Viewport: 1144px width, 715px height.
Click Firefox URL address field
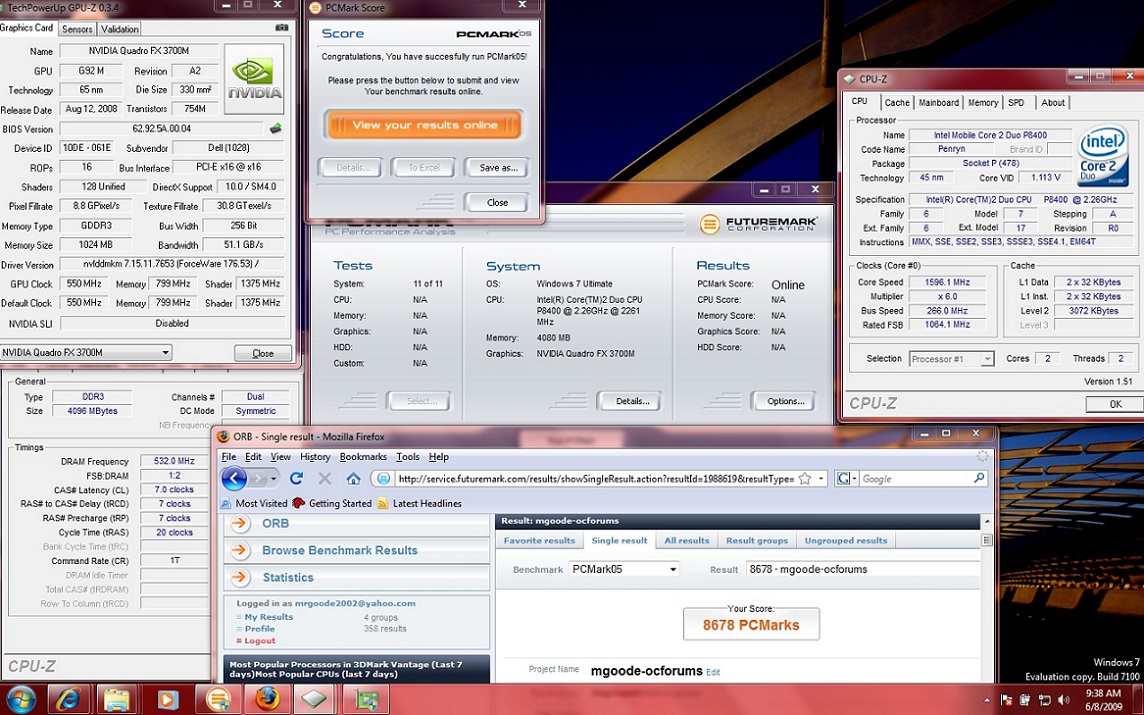pos(595,479)
